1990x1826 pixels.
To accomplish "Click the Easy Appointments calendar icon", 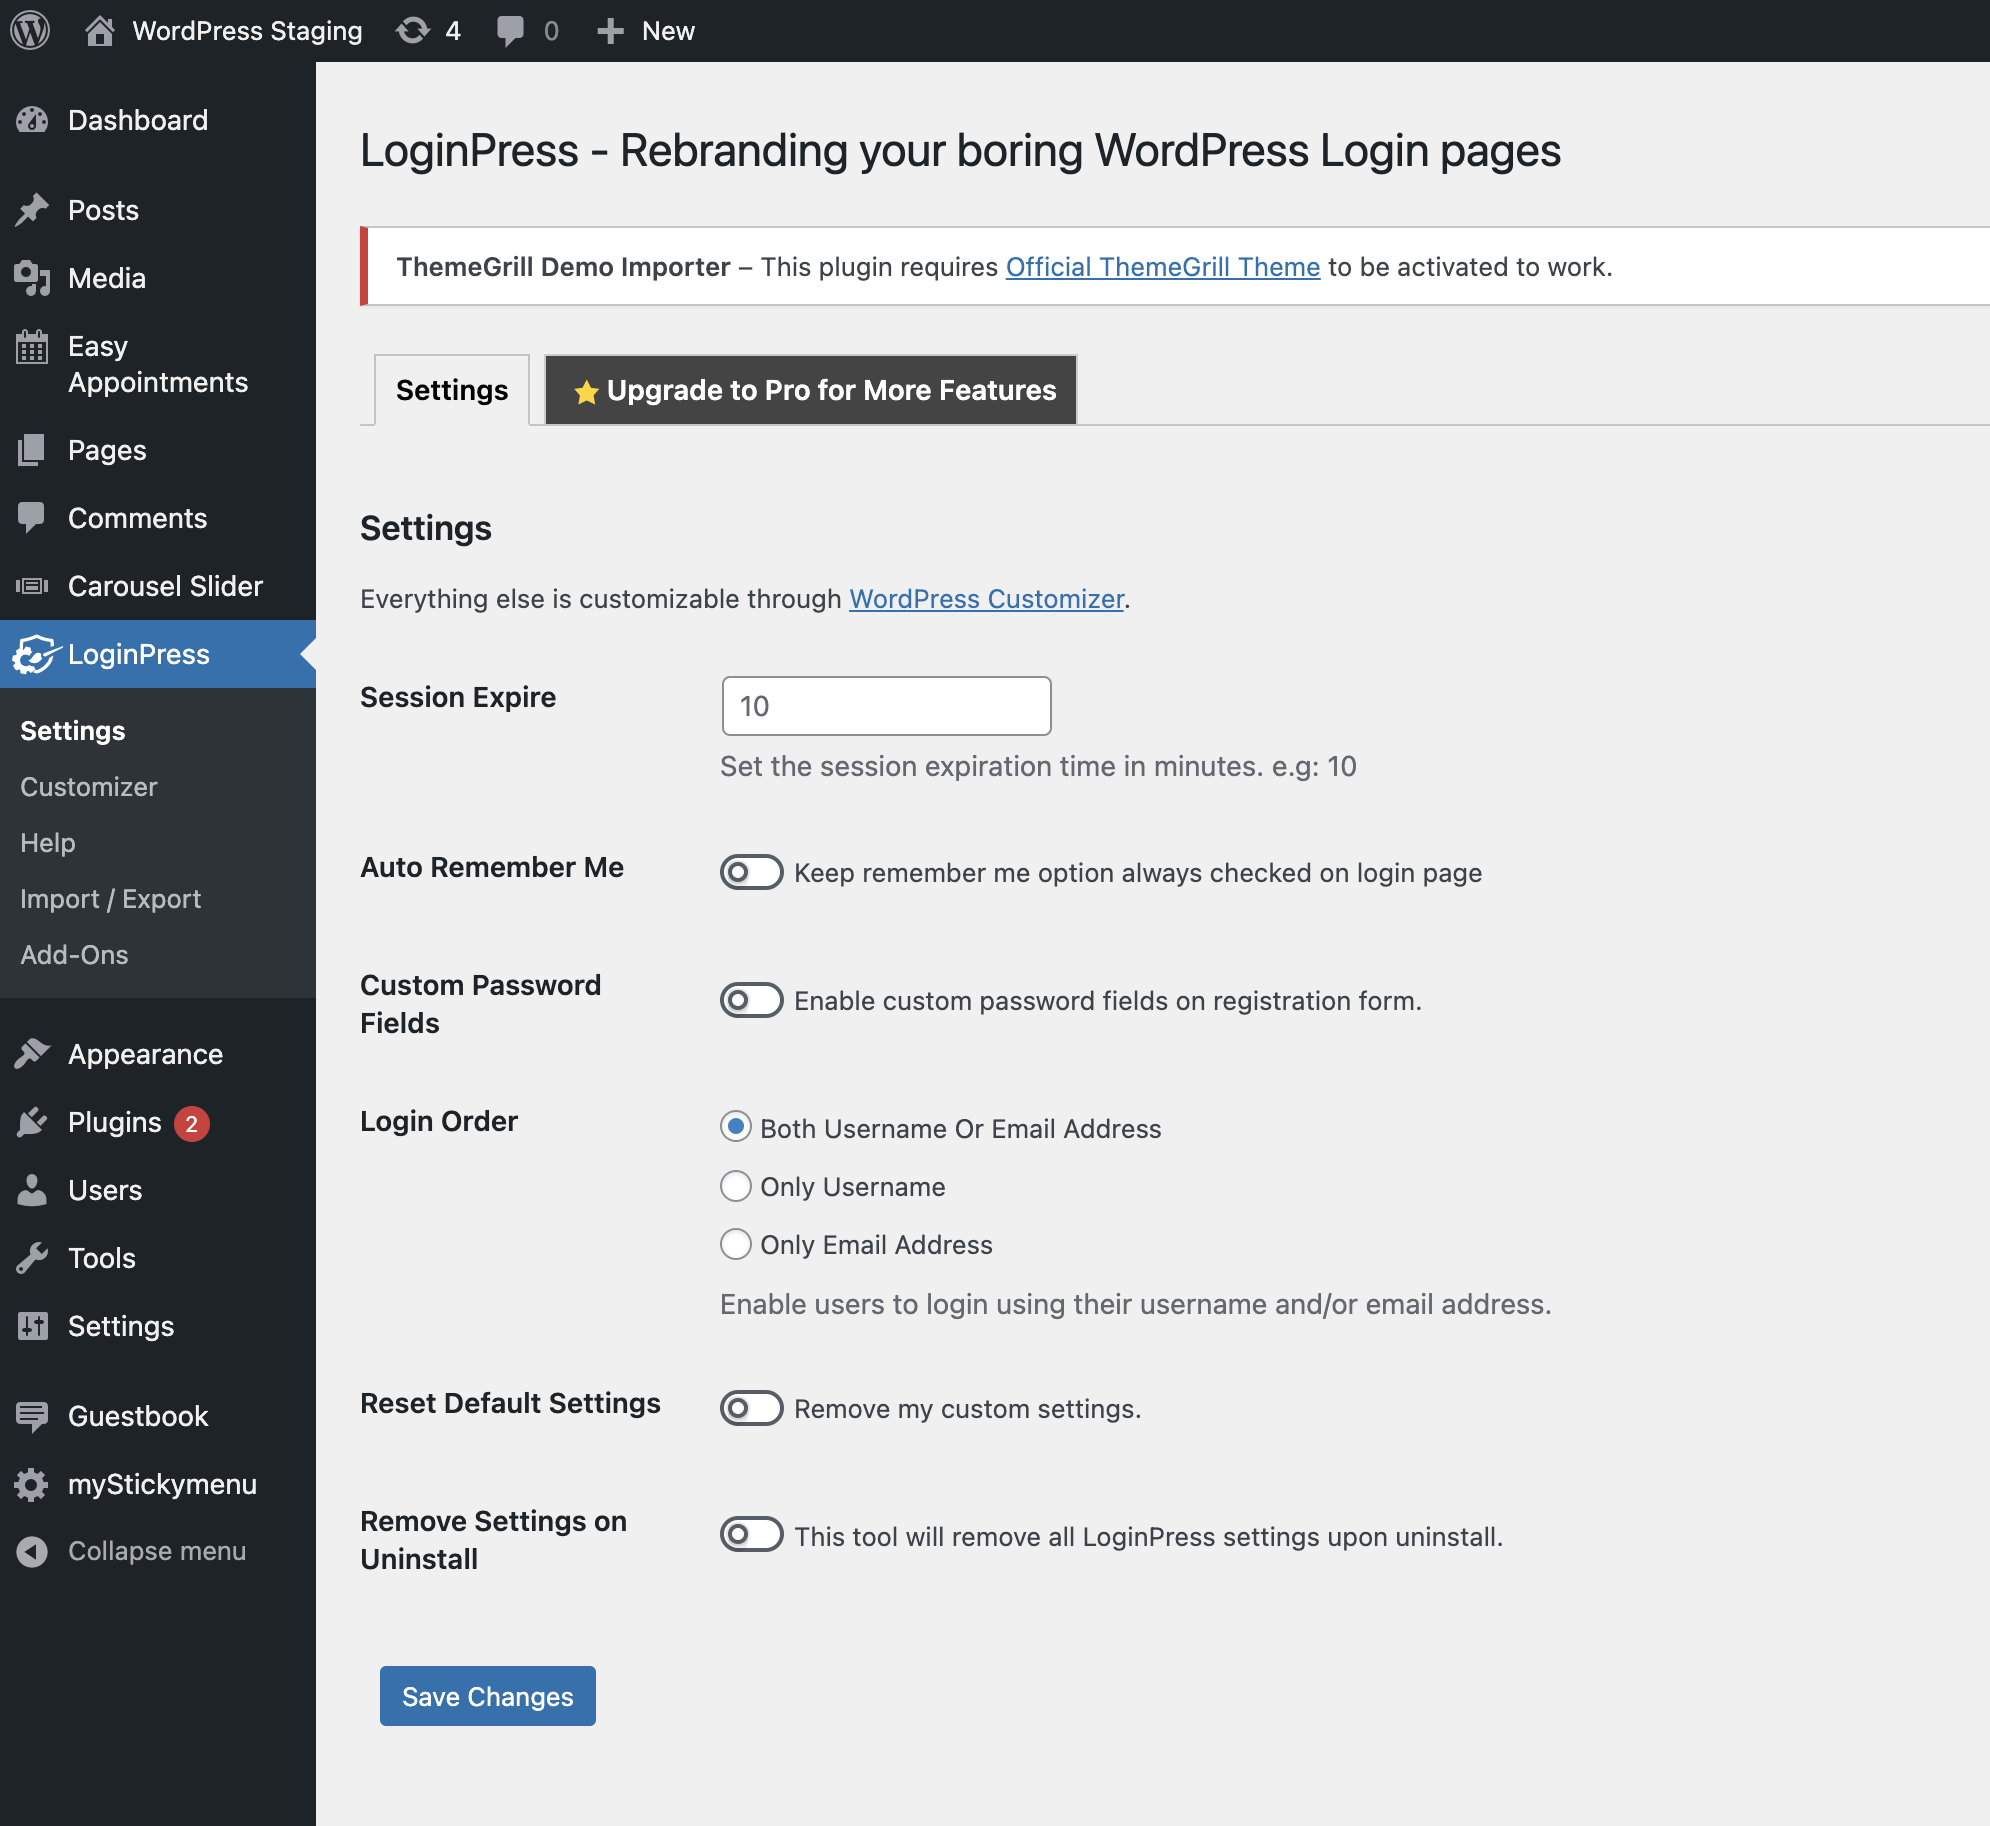I will tap(32, 347).
